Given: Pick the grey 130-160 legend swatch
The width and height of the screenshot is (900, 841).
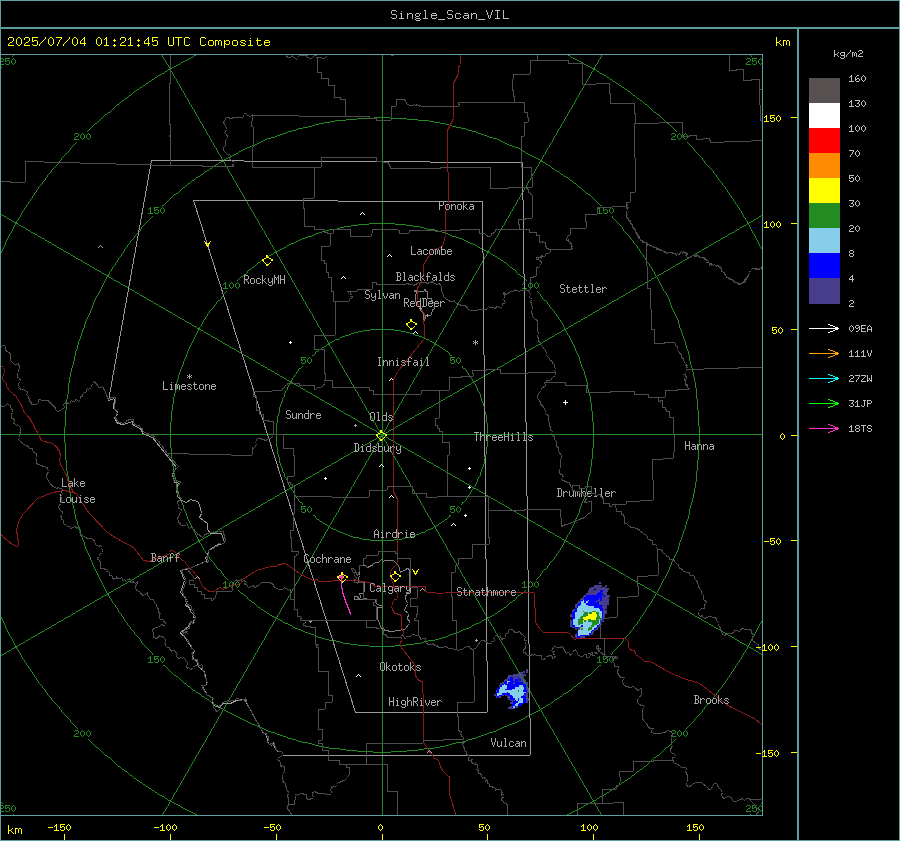Looking at the screenshot, I should [824, 91].
